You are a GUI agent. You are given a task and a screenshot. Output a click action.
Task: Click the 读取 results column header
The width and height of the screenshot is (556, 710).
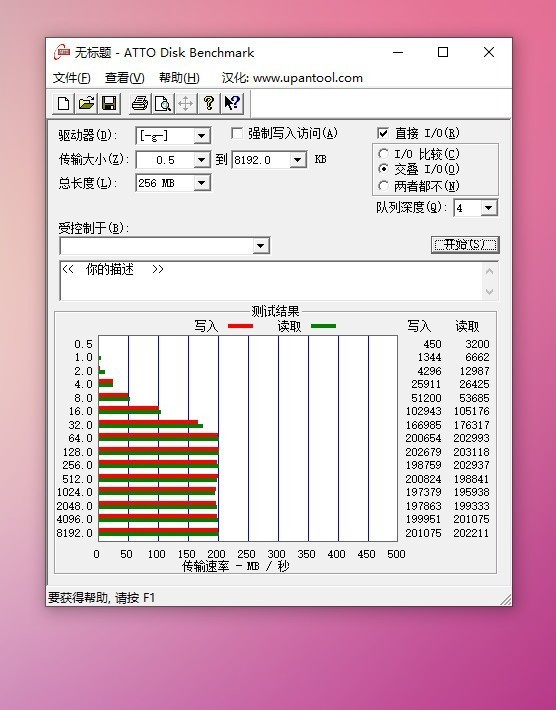pyautogui.click(x=467, y=326)
